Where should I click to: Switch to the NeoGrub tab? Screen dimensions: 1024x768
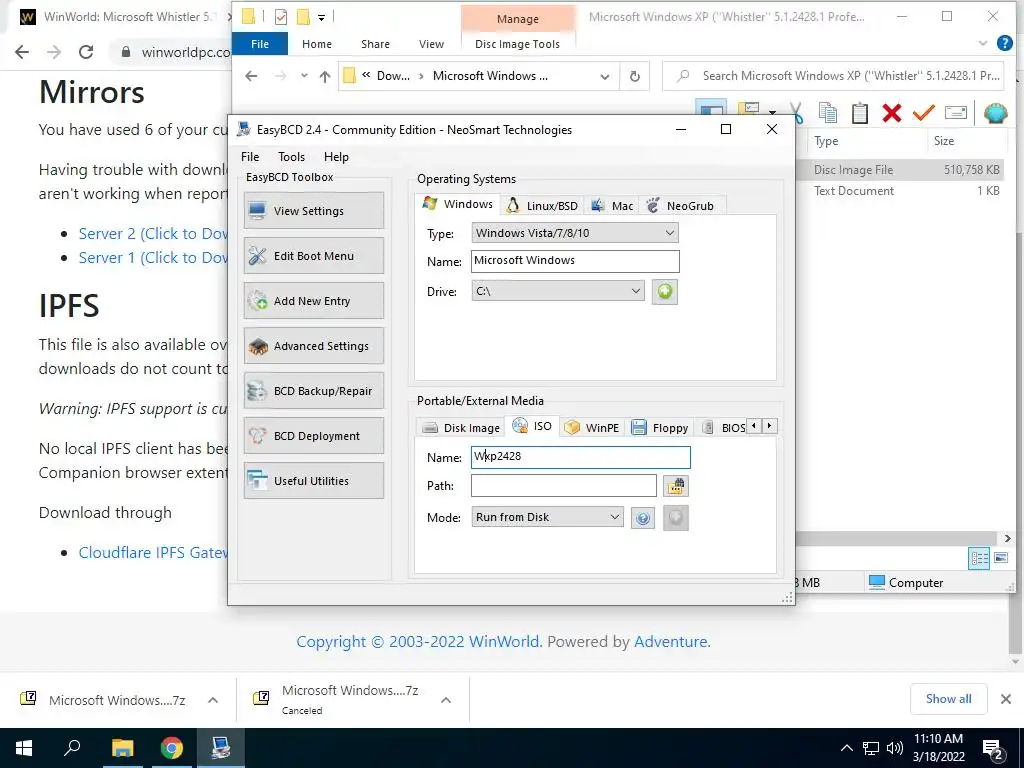tap(680, 206)
